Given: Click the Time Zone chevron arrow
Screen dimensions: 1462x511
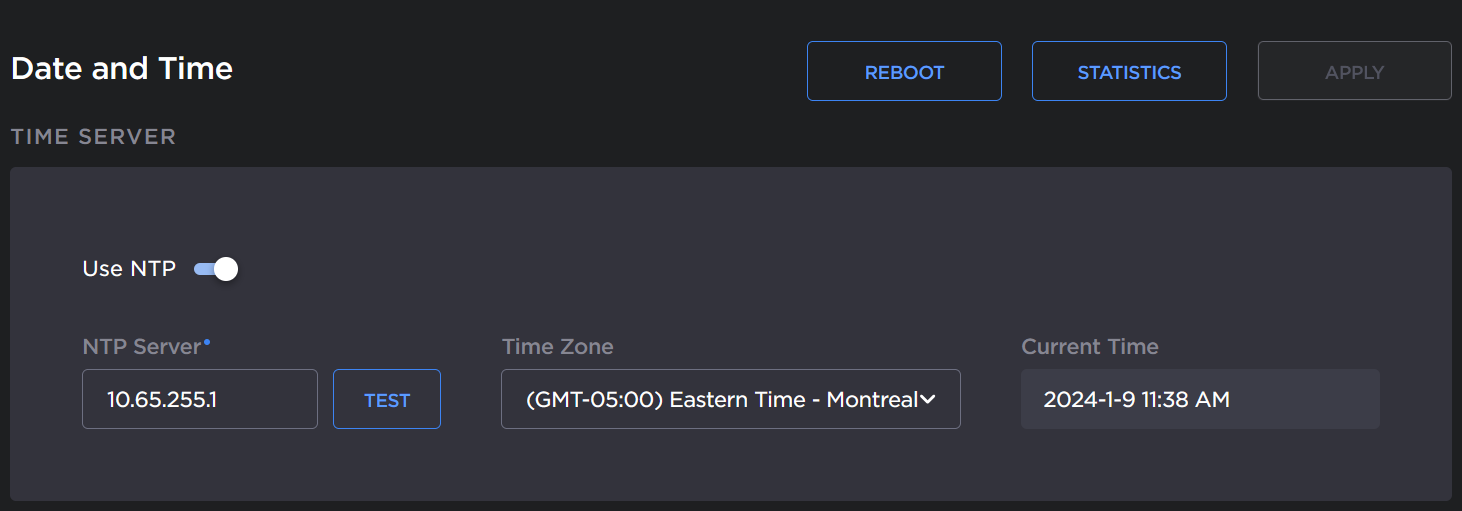Looking at the screenshot, I should click(x=927, y=400).
